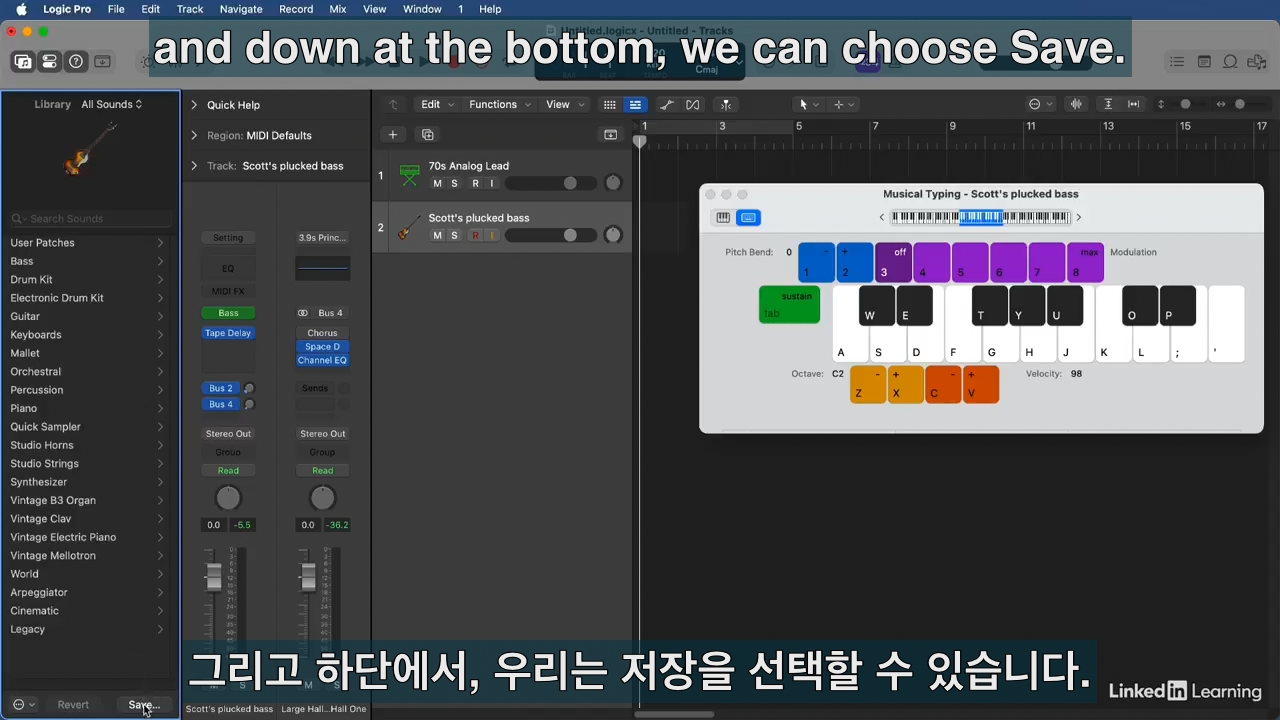Click the highlighted list view icon in Tracks toolbar
1280x720 pixels.
634,104
